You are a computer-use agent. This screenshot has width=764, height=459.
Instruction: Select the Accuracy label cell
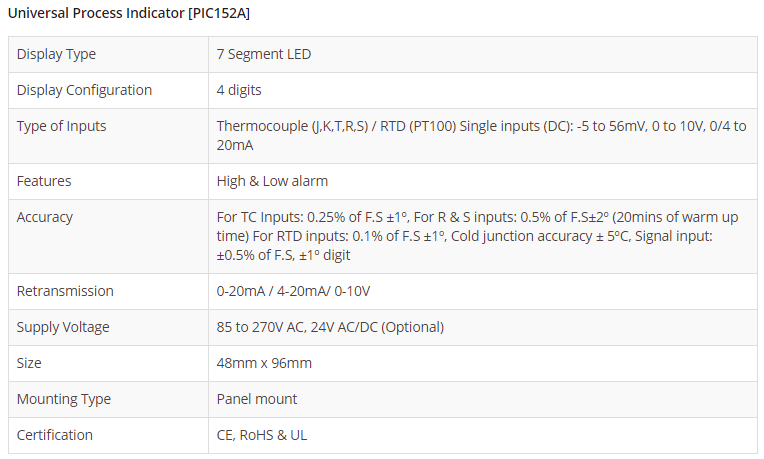click(45, 217)
